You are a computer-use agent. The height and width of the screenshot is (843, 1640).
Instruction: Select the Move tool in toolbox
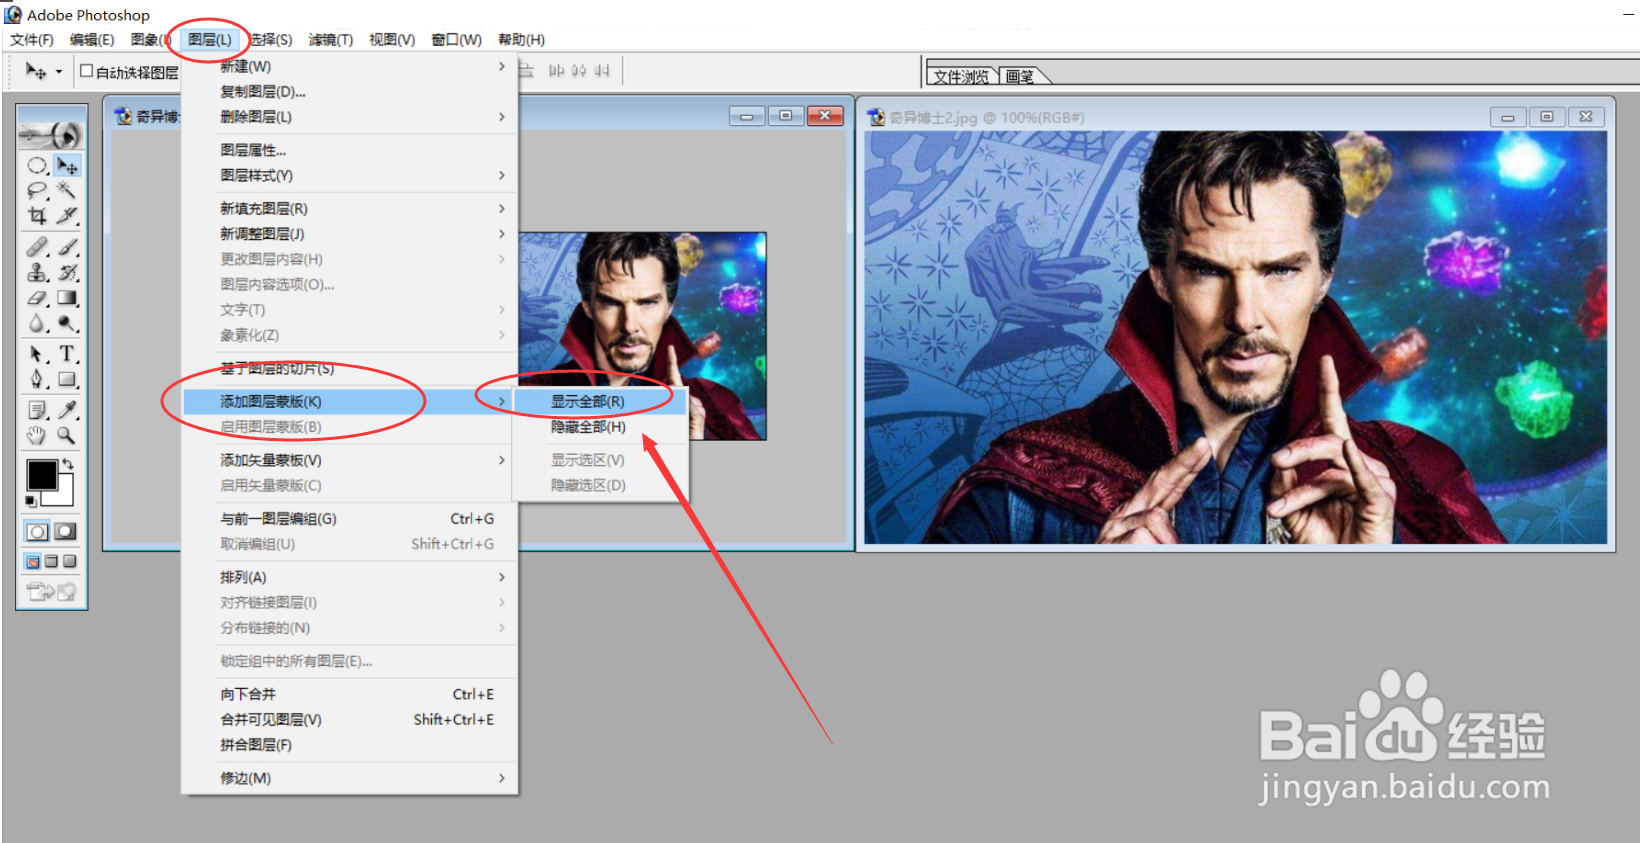pyautogui.click(x=67, y=165)
